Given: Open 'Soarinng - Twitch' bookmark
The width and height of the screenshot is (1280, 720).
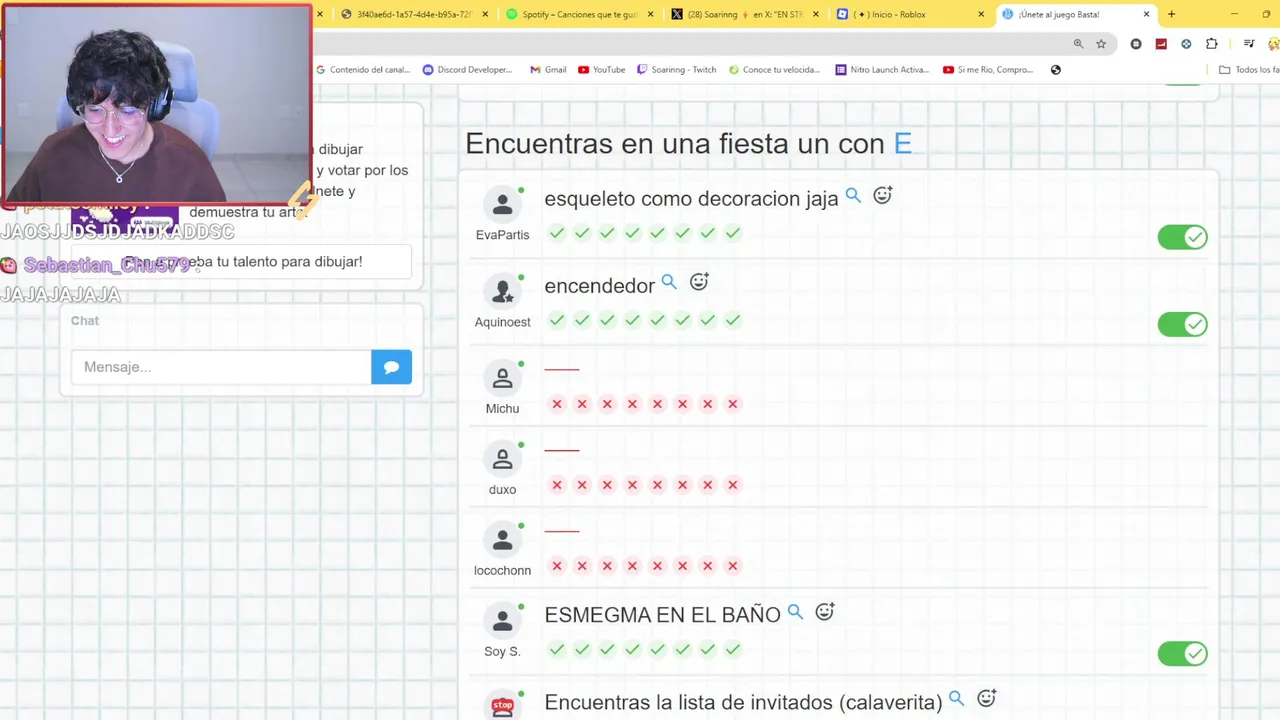Looking at the screenshot, I should click(676, 70).
